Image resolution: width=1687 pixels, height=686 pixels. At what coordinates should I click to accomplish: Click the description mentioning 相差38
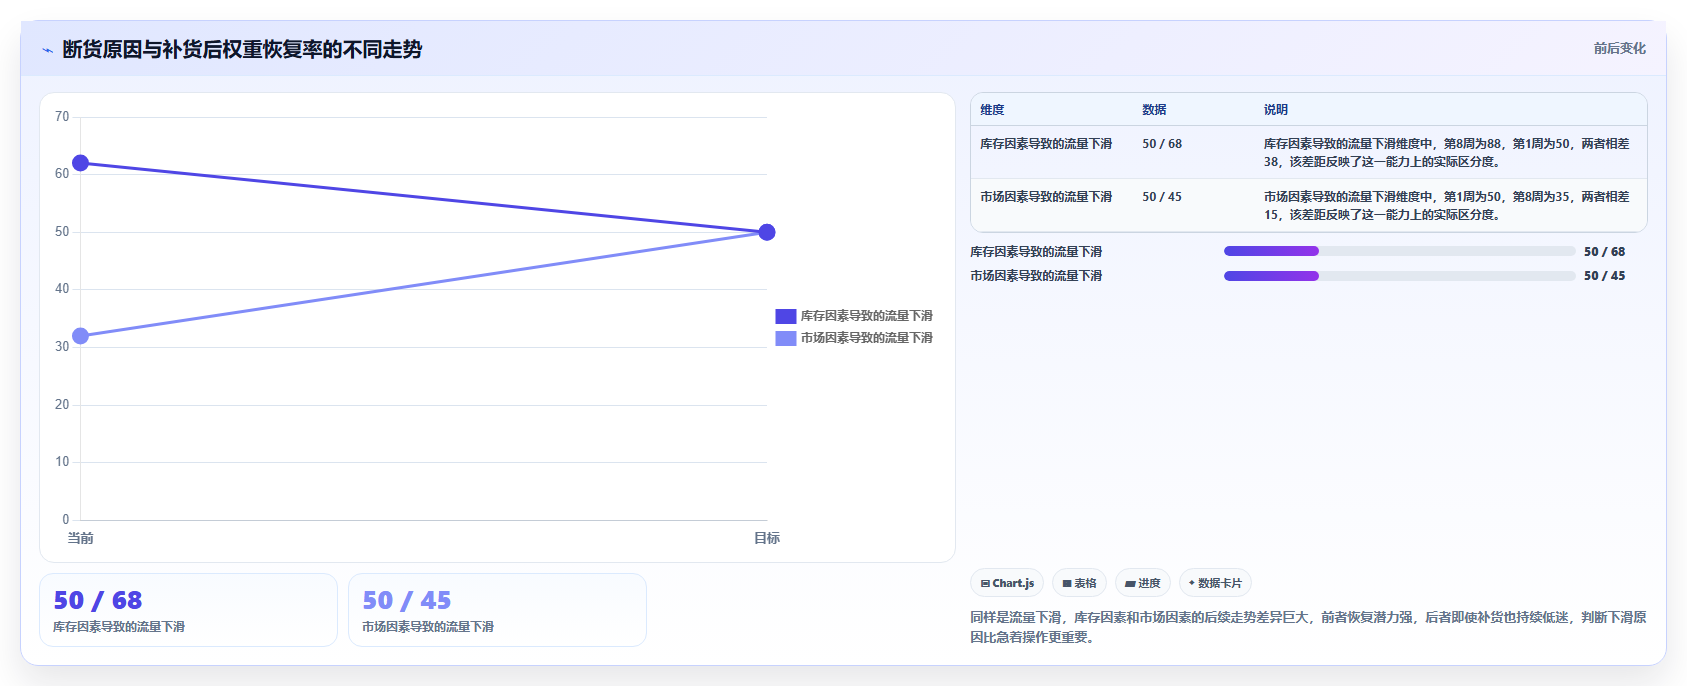click(1446, 153)
